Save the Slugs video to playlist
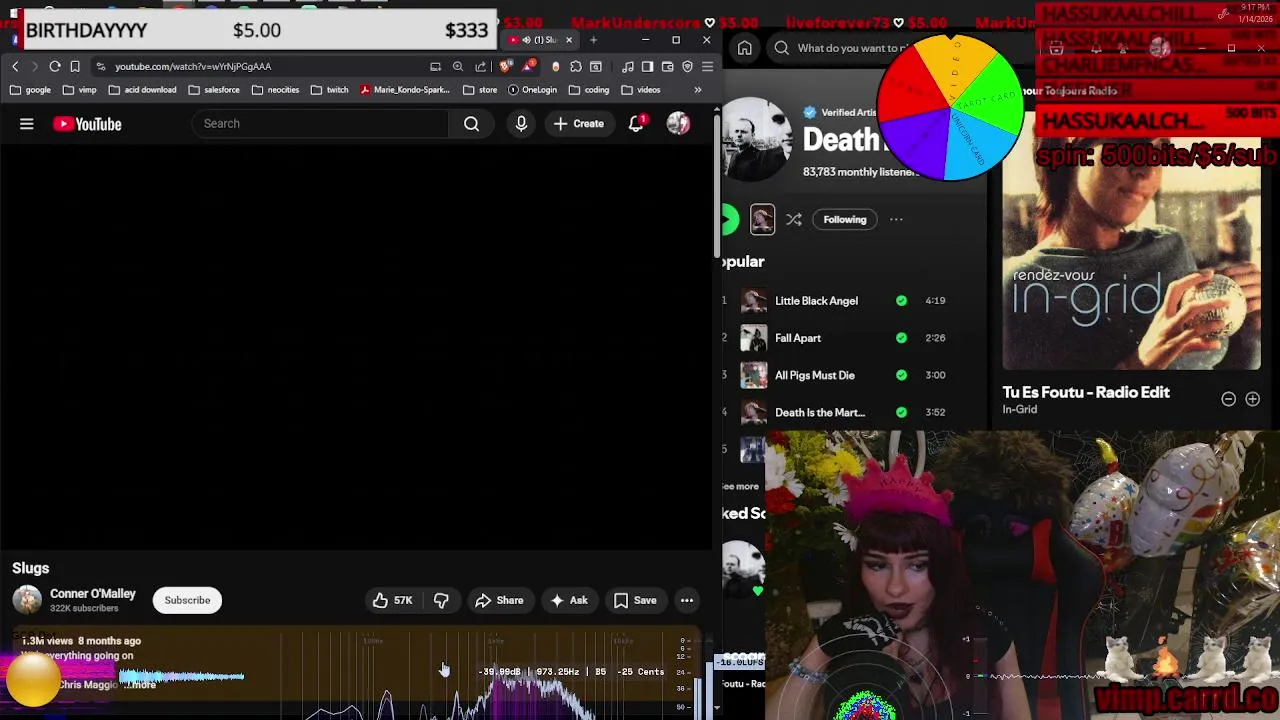This screenshot has height=720, width=1280. [635, 600]
